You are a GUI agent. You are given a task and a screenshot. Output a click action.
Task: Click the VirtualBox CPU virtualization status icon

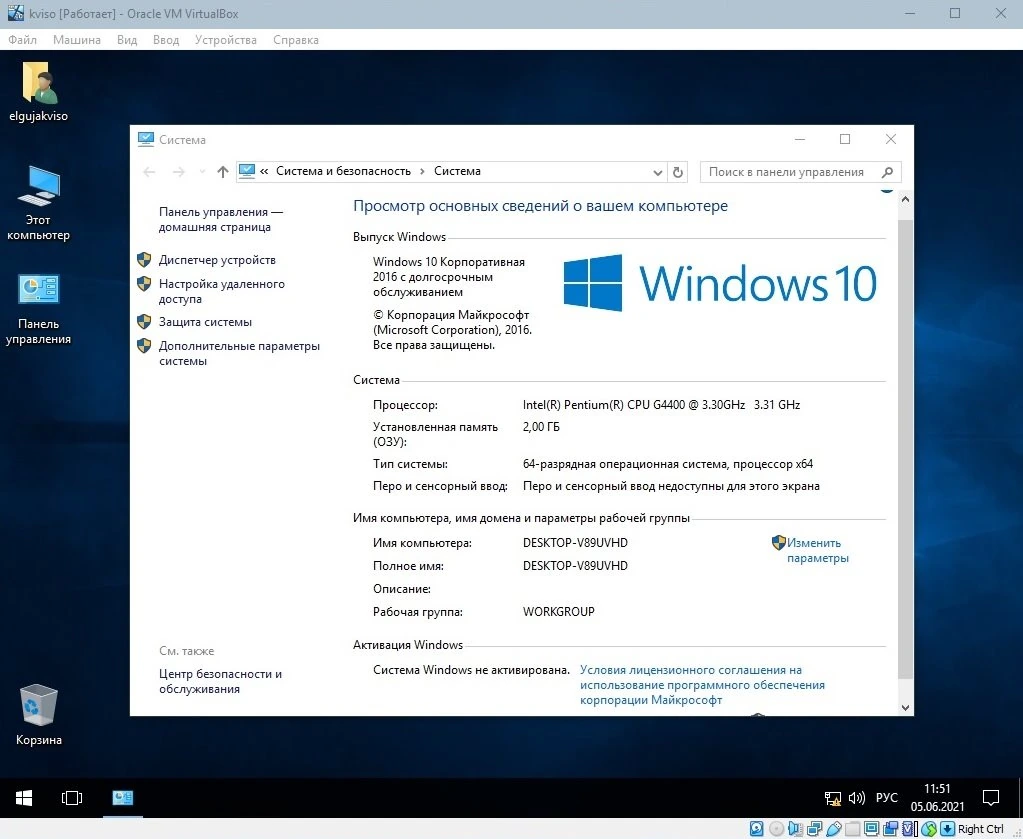(x=908, y=829)
